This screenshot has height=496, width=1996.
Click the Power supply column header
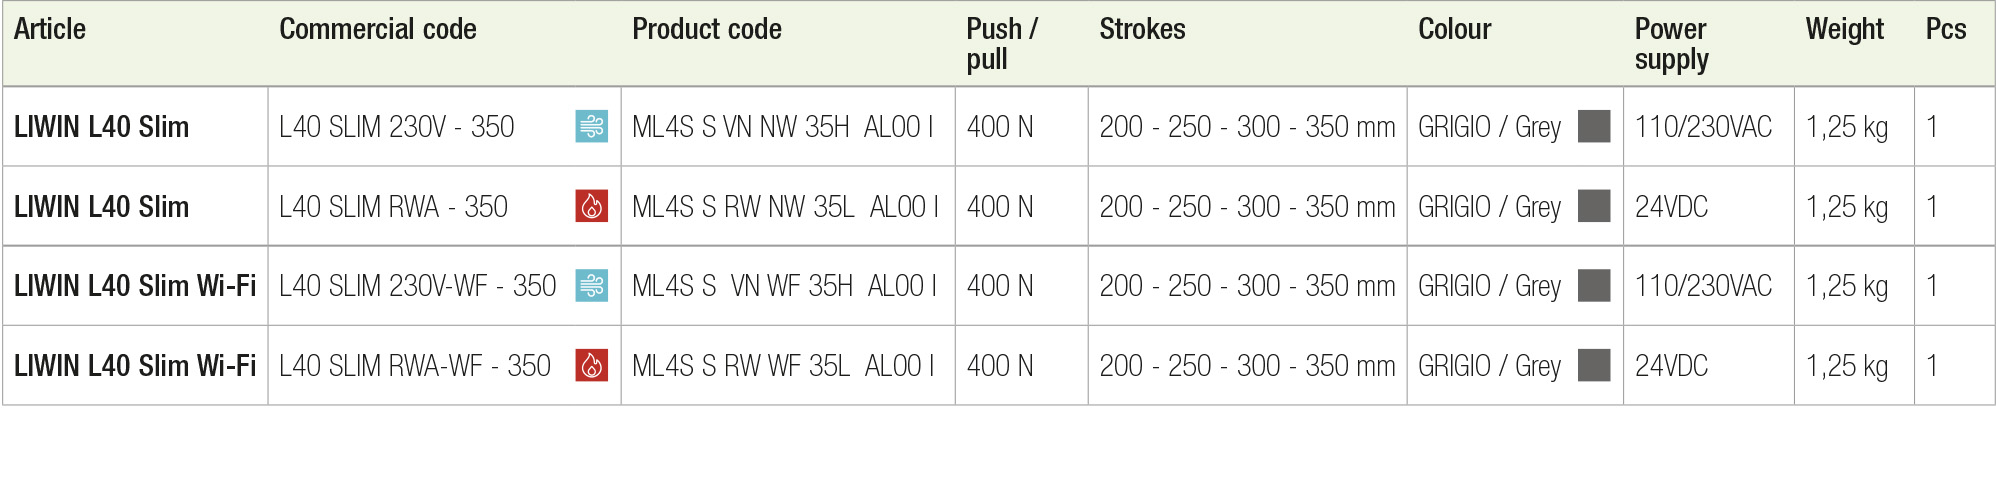click(1672, 44)
